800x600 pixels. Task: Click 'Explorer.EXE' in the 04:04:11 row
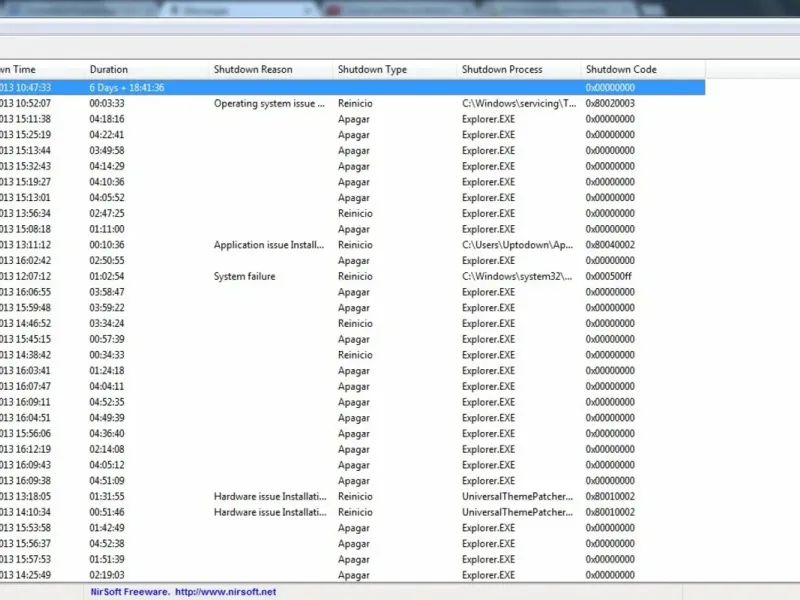[488, 387]
